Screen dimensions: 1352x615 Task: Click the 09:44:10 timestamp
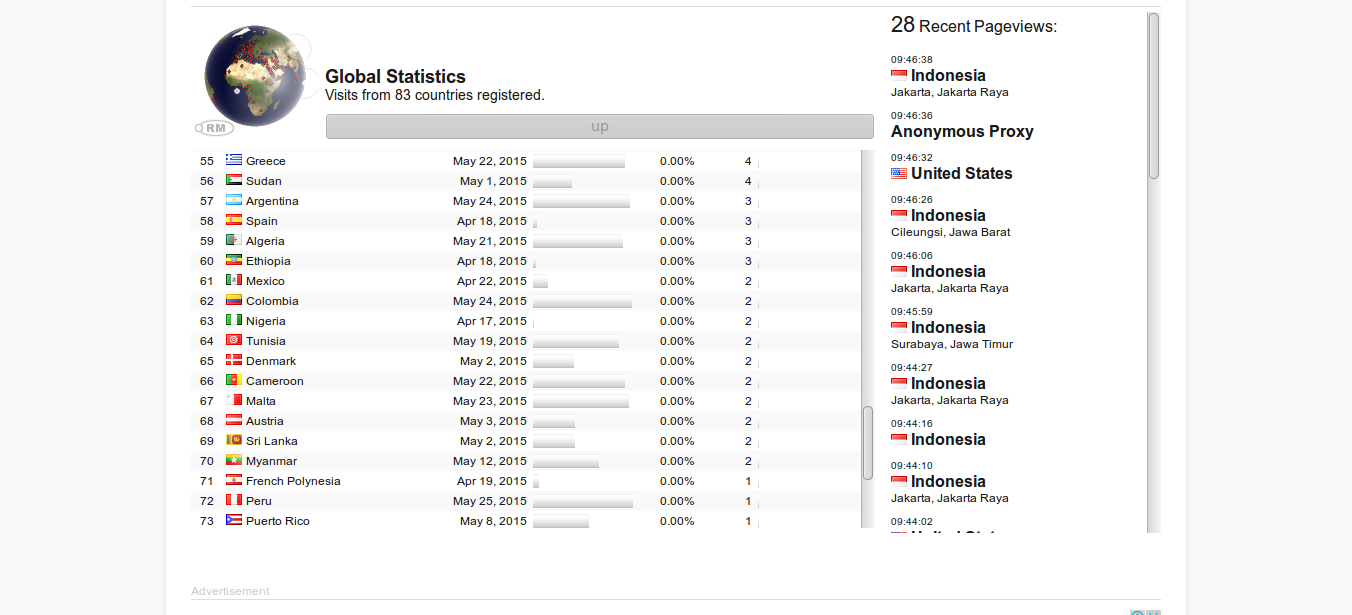pos(912,466)
